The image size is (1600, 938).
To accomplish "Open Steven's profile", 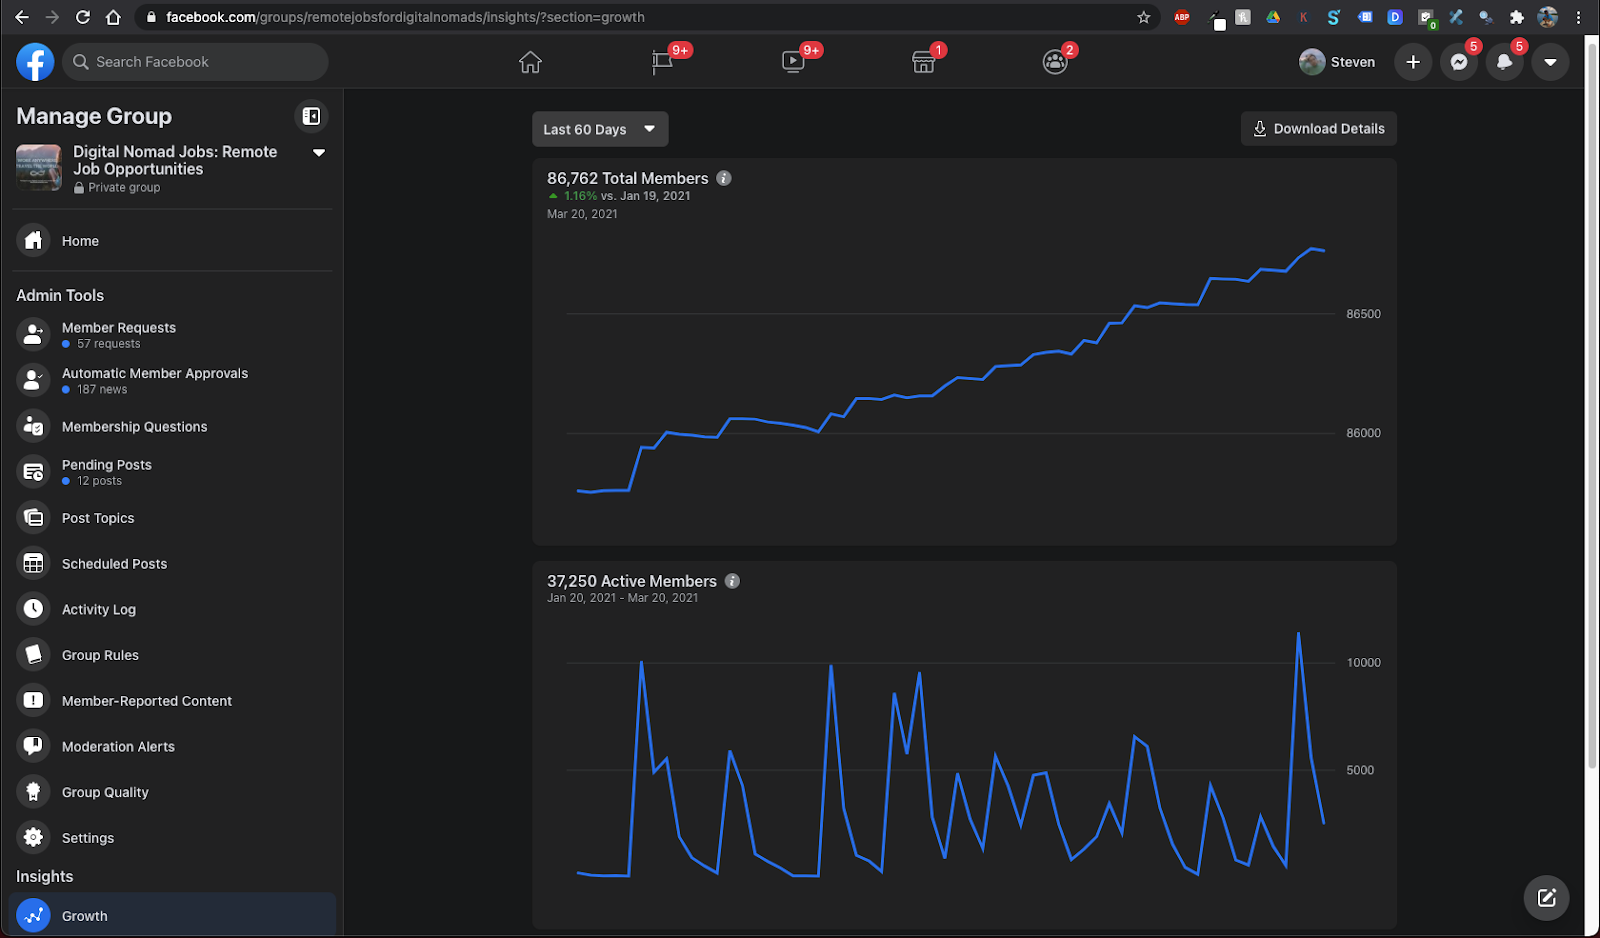I will (x=1337, y=62).
